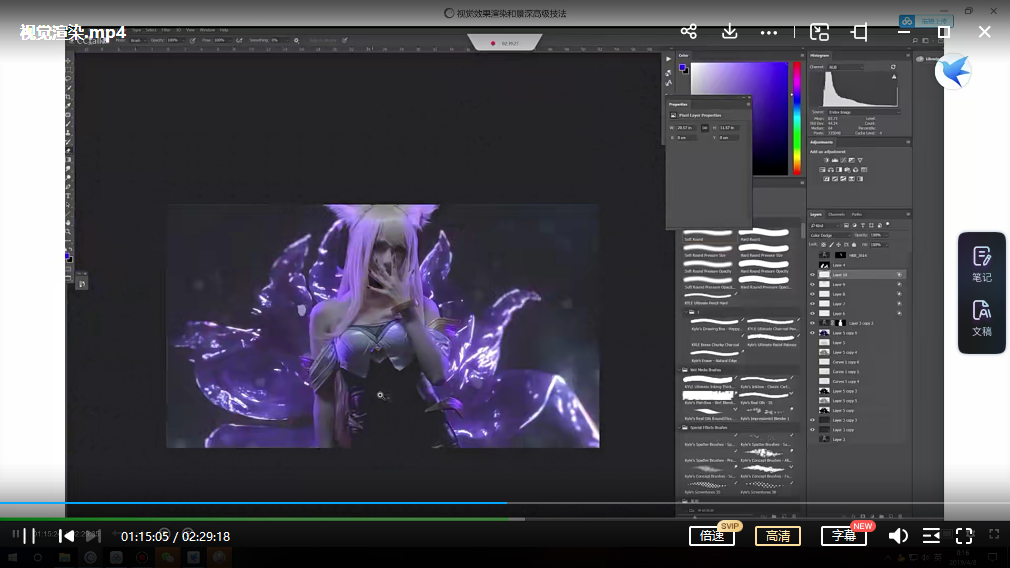Filter layers by smart object icon

[x=880, y=225]
